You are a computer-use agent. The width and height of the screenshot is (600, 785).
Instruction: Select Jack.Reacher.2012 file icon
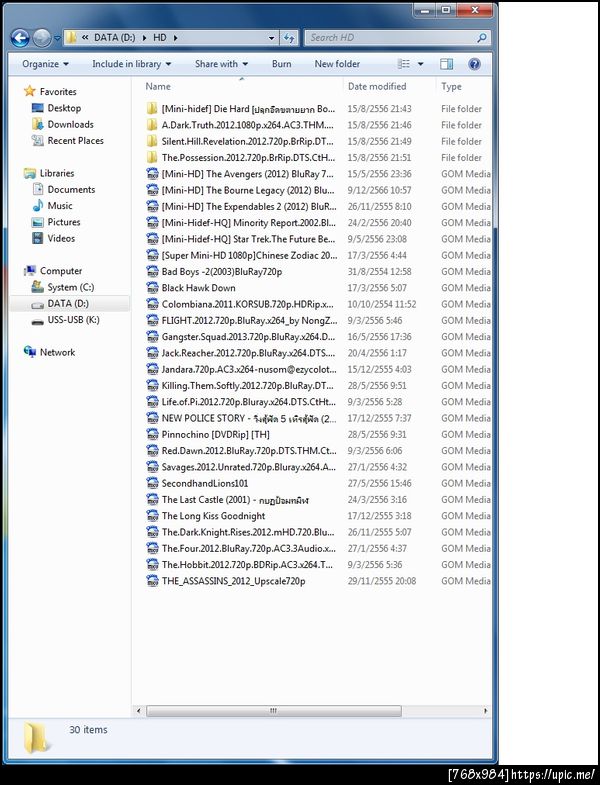point(152,353)
